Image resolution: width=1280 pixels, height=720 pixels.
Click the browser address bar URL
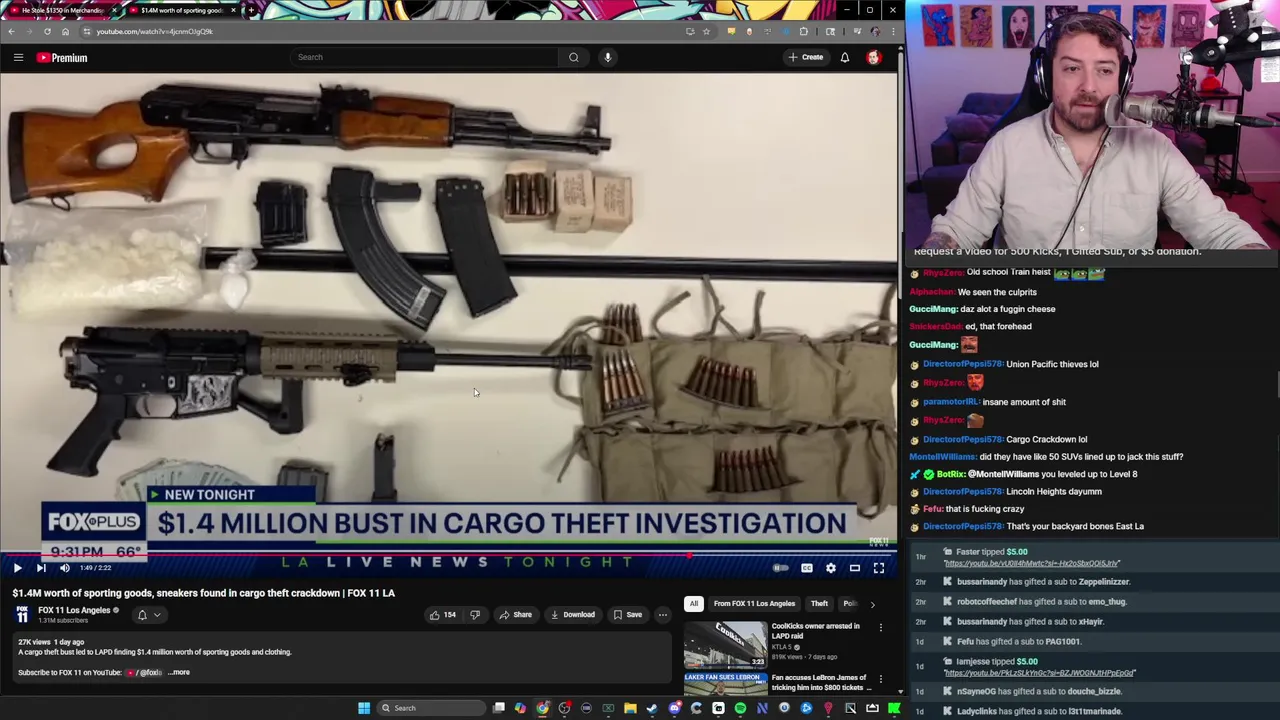coord(155,31)
